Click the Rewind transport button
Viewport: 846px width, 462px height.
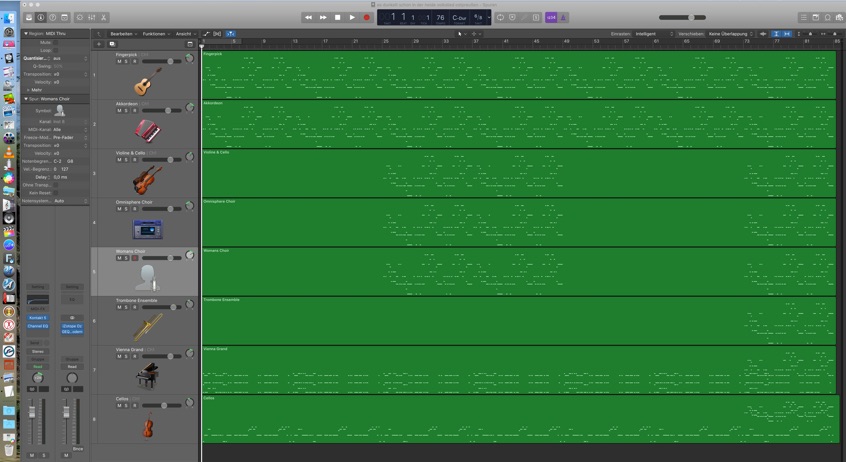(308, 17)
